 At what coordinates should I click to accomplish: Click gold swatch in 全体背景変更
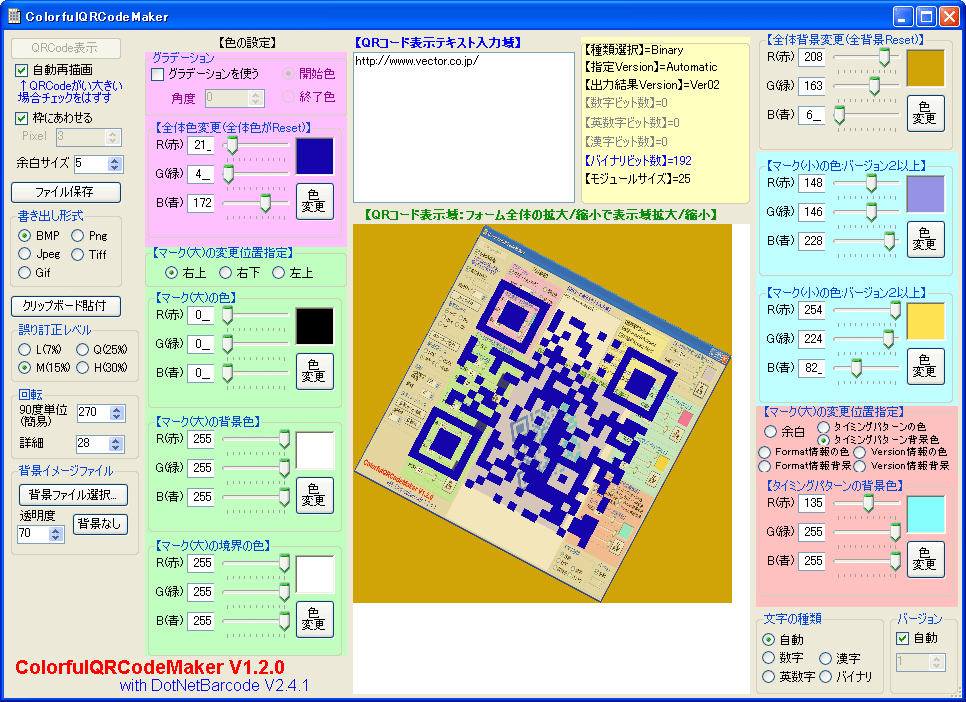pos(926,68)
